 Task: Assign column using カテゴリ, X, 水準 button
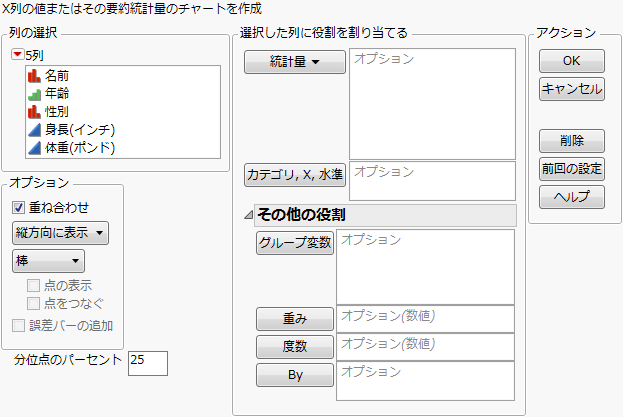[x=295, y=176]
